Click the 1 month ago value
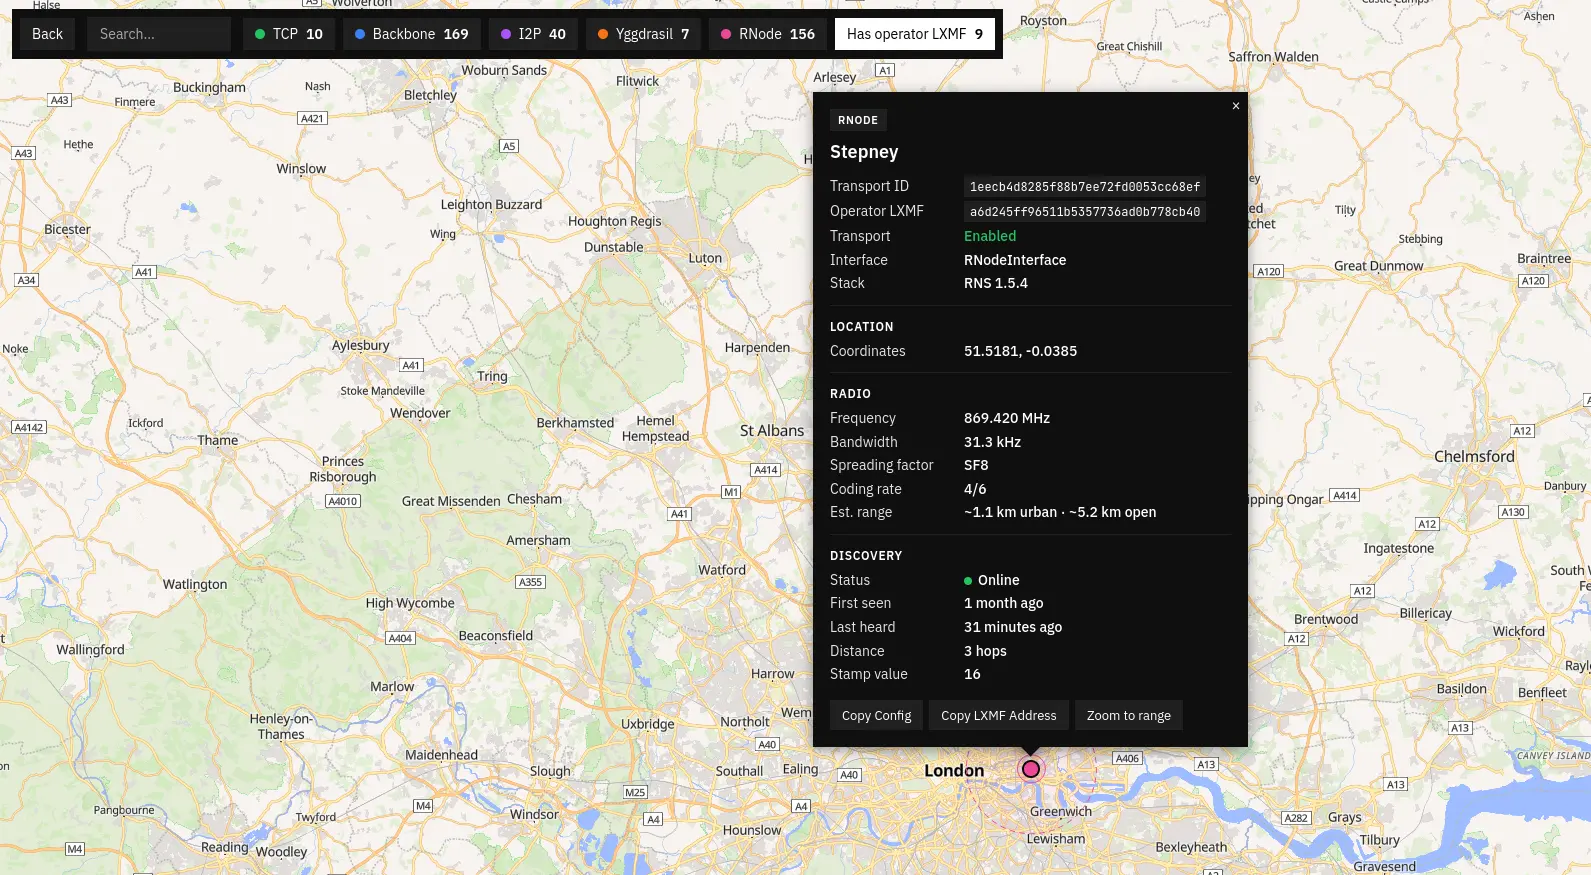The width and height of the screenshot is (1591, 875). pos(1003,603)
